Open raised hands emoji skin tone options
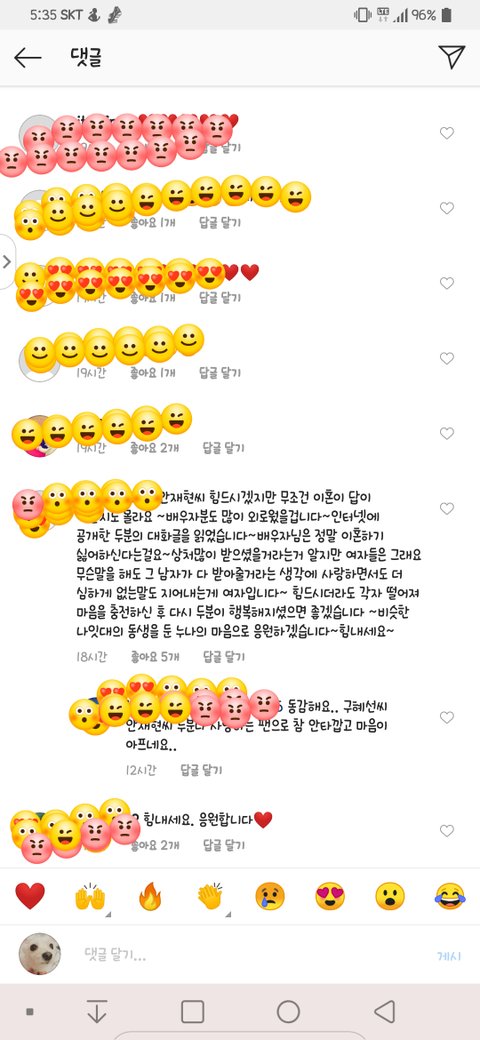 (109, 914)
